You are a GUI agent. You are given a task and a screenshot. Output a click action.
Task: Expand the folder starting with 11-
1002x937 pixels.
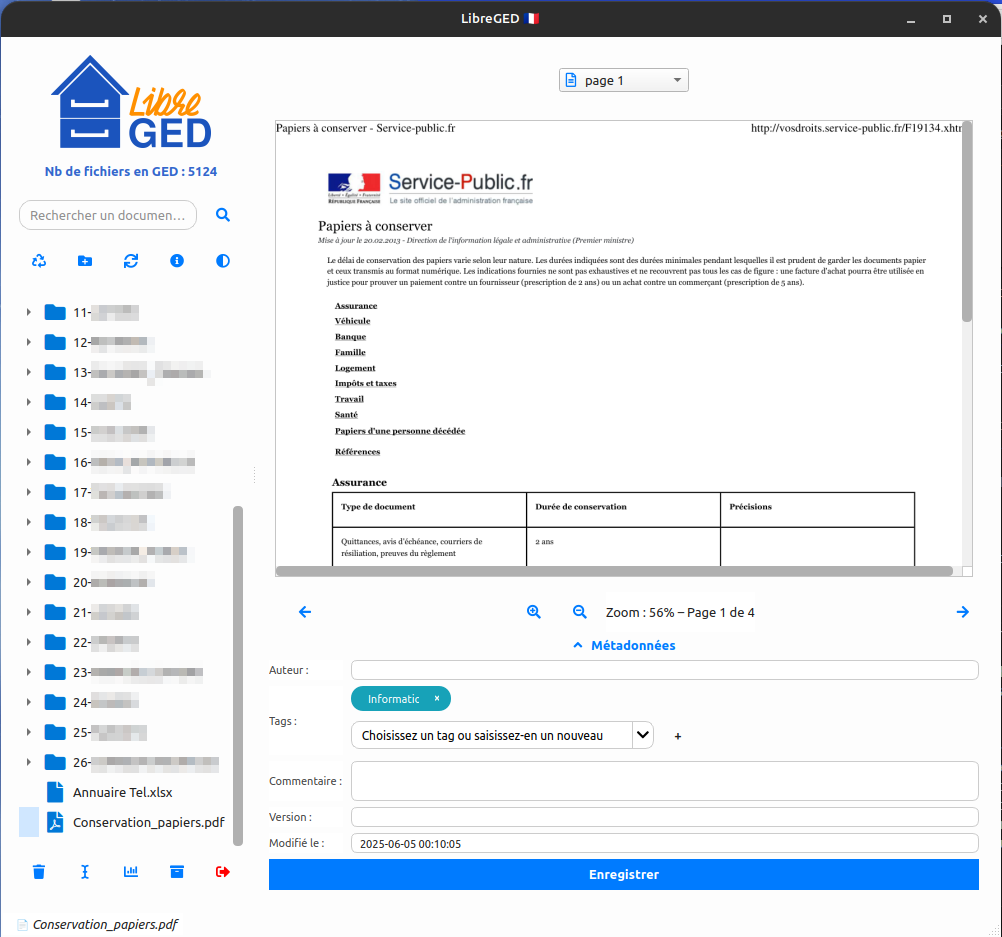pos(29,313)
